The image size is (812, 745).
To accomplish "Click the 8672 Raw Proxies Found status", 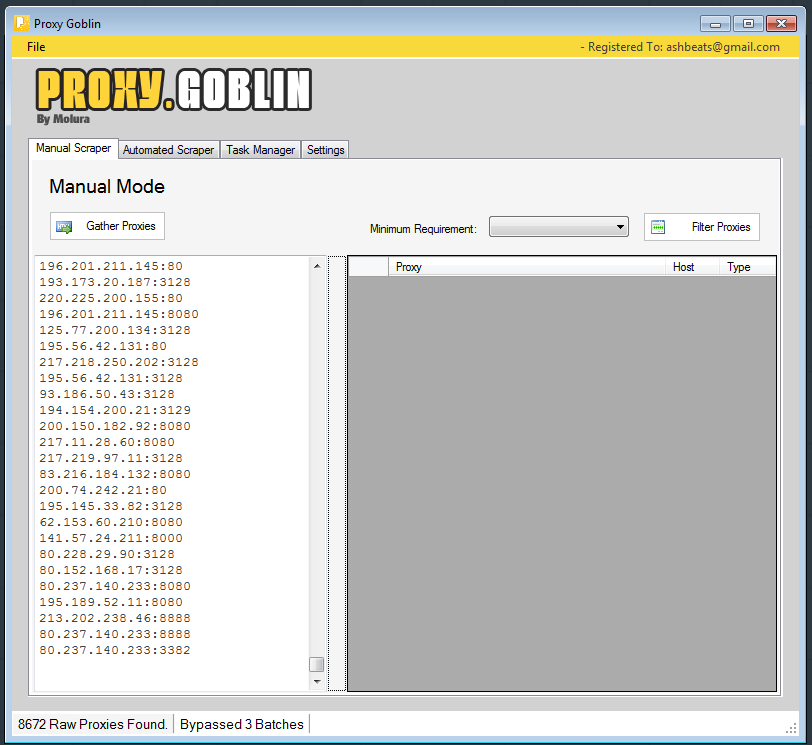I will tap(93, 724).
